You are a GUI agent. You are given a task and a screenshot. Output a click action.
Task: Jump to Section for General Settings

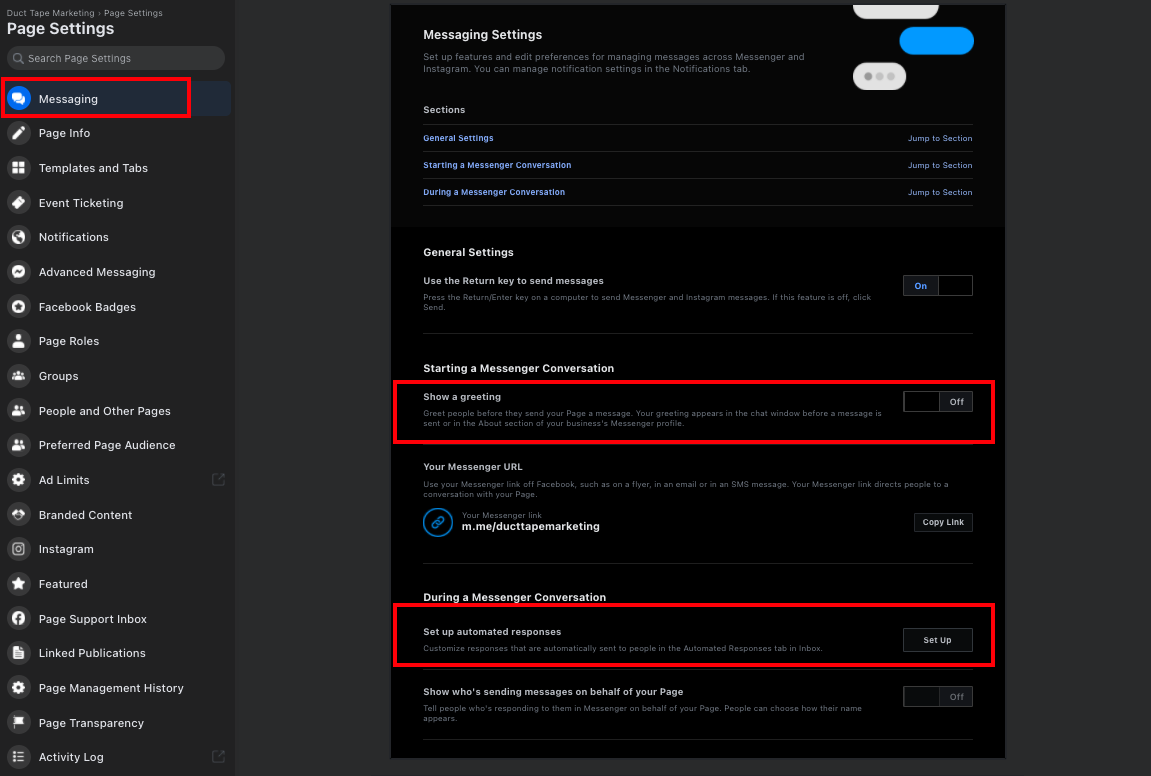click(x=940, y=138)
